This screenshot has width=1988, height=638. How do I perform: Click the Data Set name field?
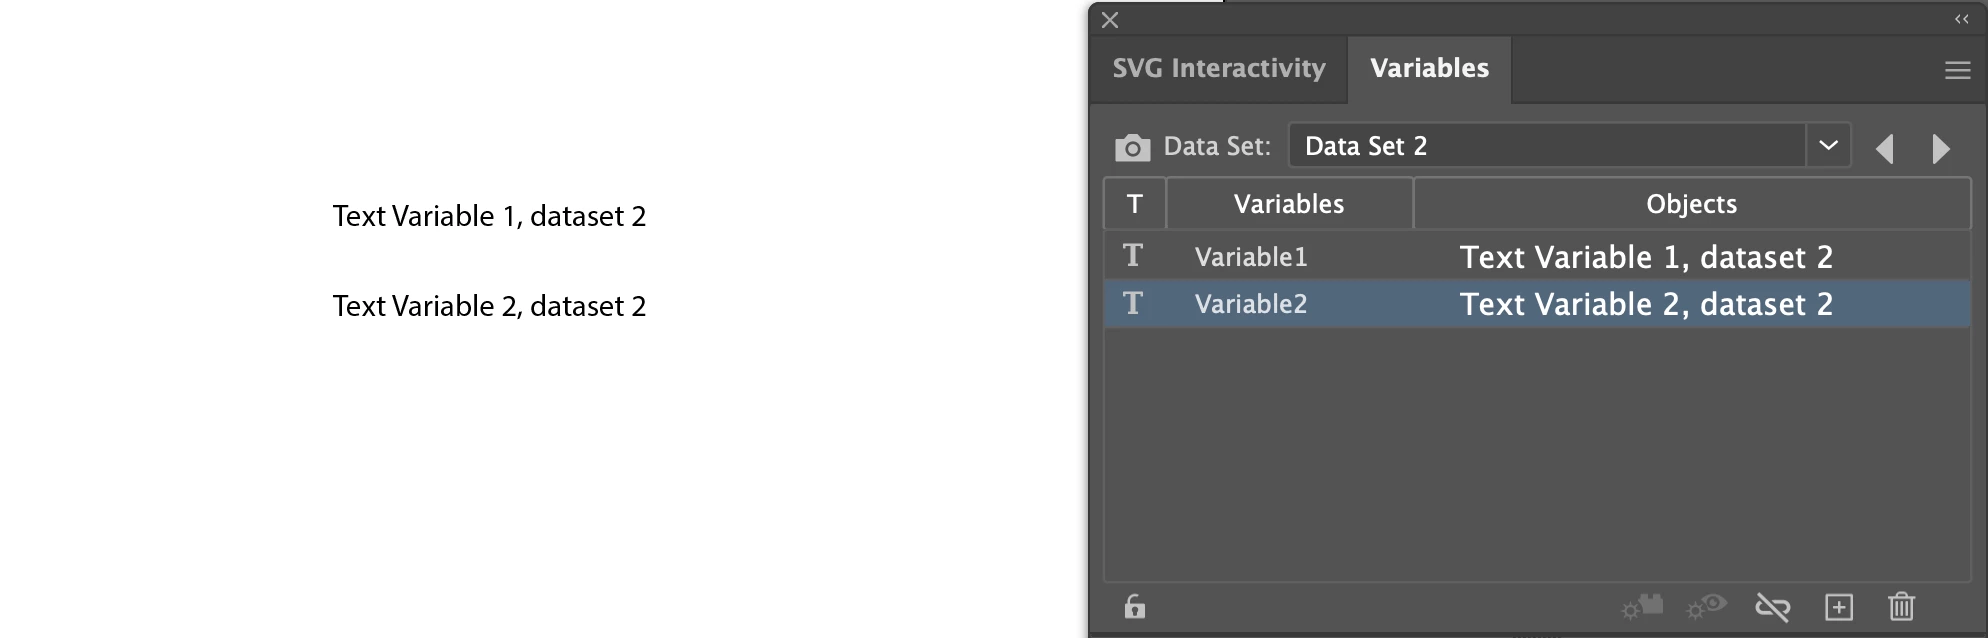1546,146
